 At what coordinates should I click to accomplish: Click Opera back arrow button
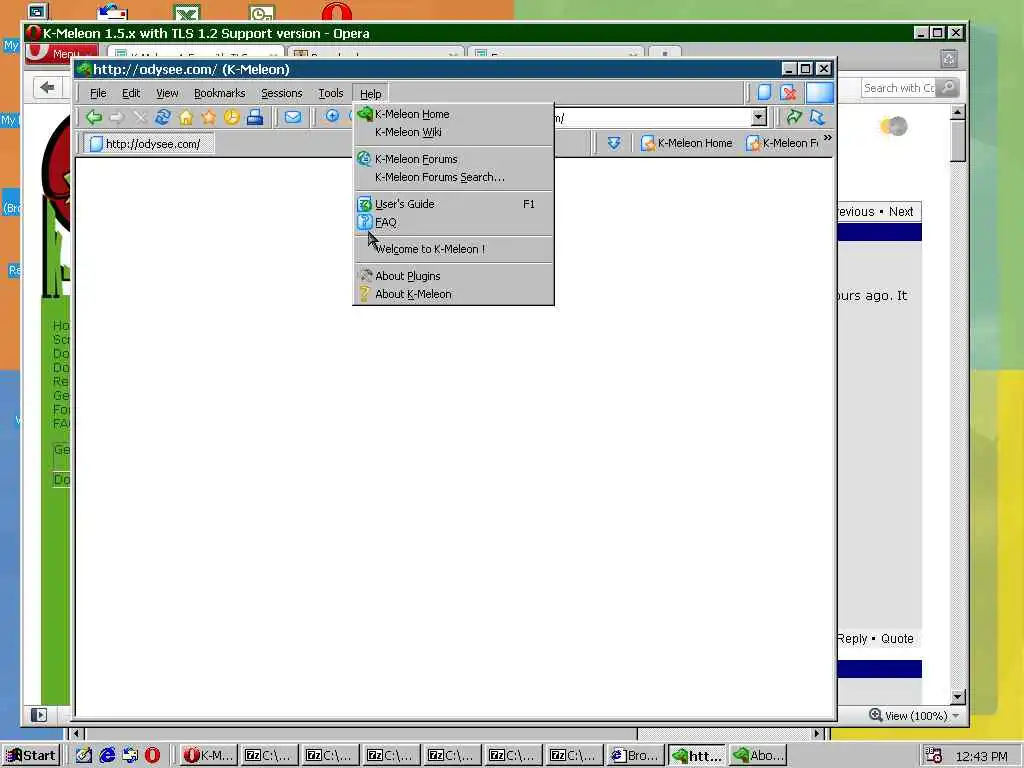pos(47,88)
